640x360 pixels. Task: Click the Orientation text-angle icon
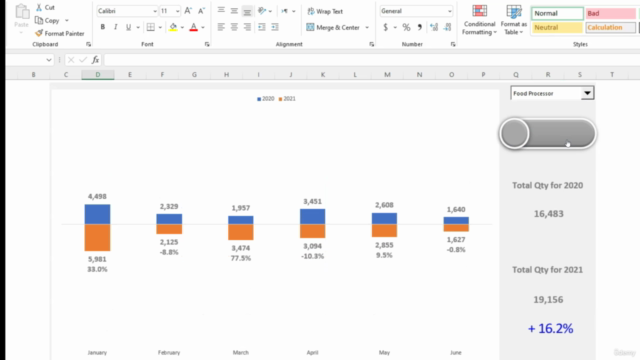262,11
